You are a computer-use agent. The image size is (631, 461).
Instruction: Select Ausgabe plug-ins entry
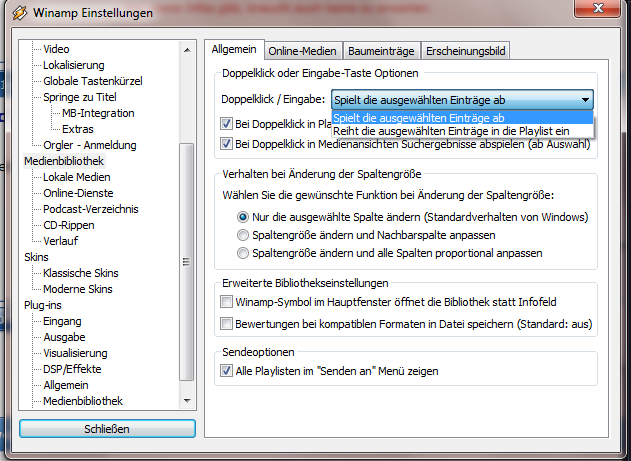(x=64, y=338)
